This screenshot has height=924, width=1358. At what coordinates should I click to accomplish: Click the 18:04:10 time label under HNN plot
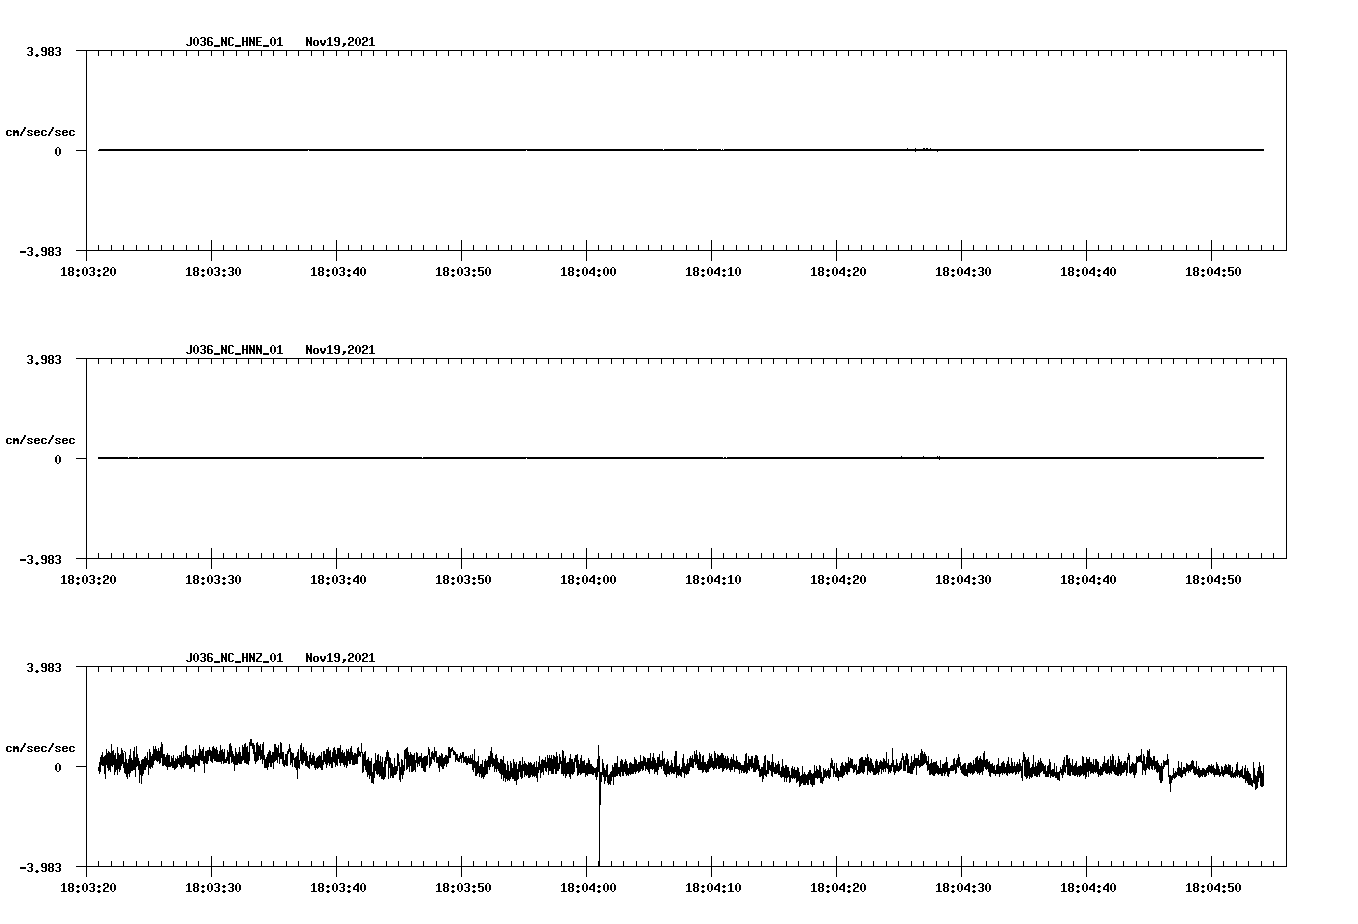point(713,579)
